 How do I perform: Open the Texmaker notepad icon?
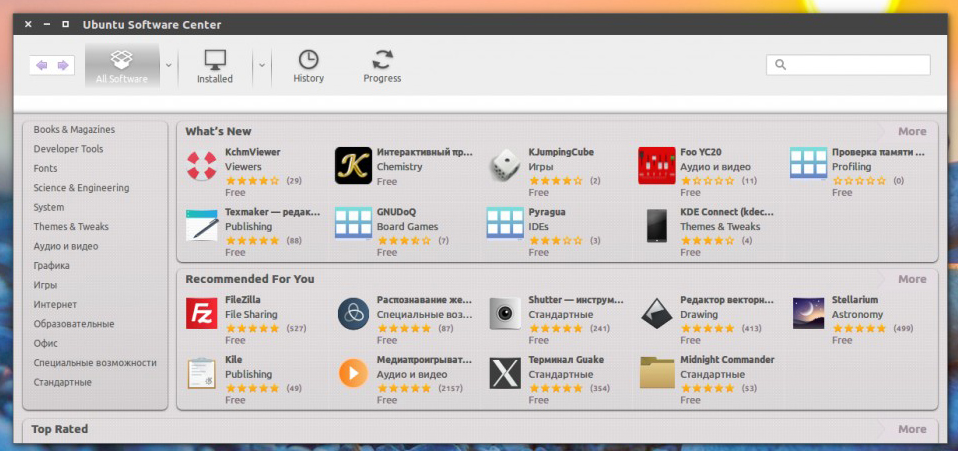(x=202, y=225)
